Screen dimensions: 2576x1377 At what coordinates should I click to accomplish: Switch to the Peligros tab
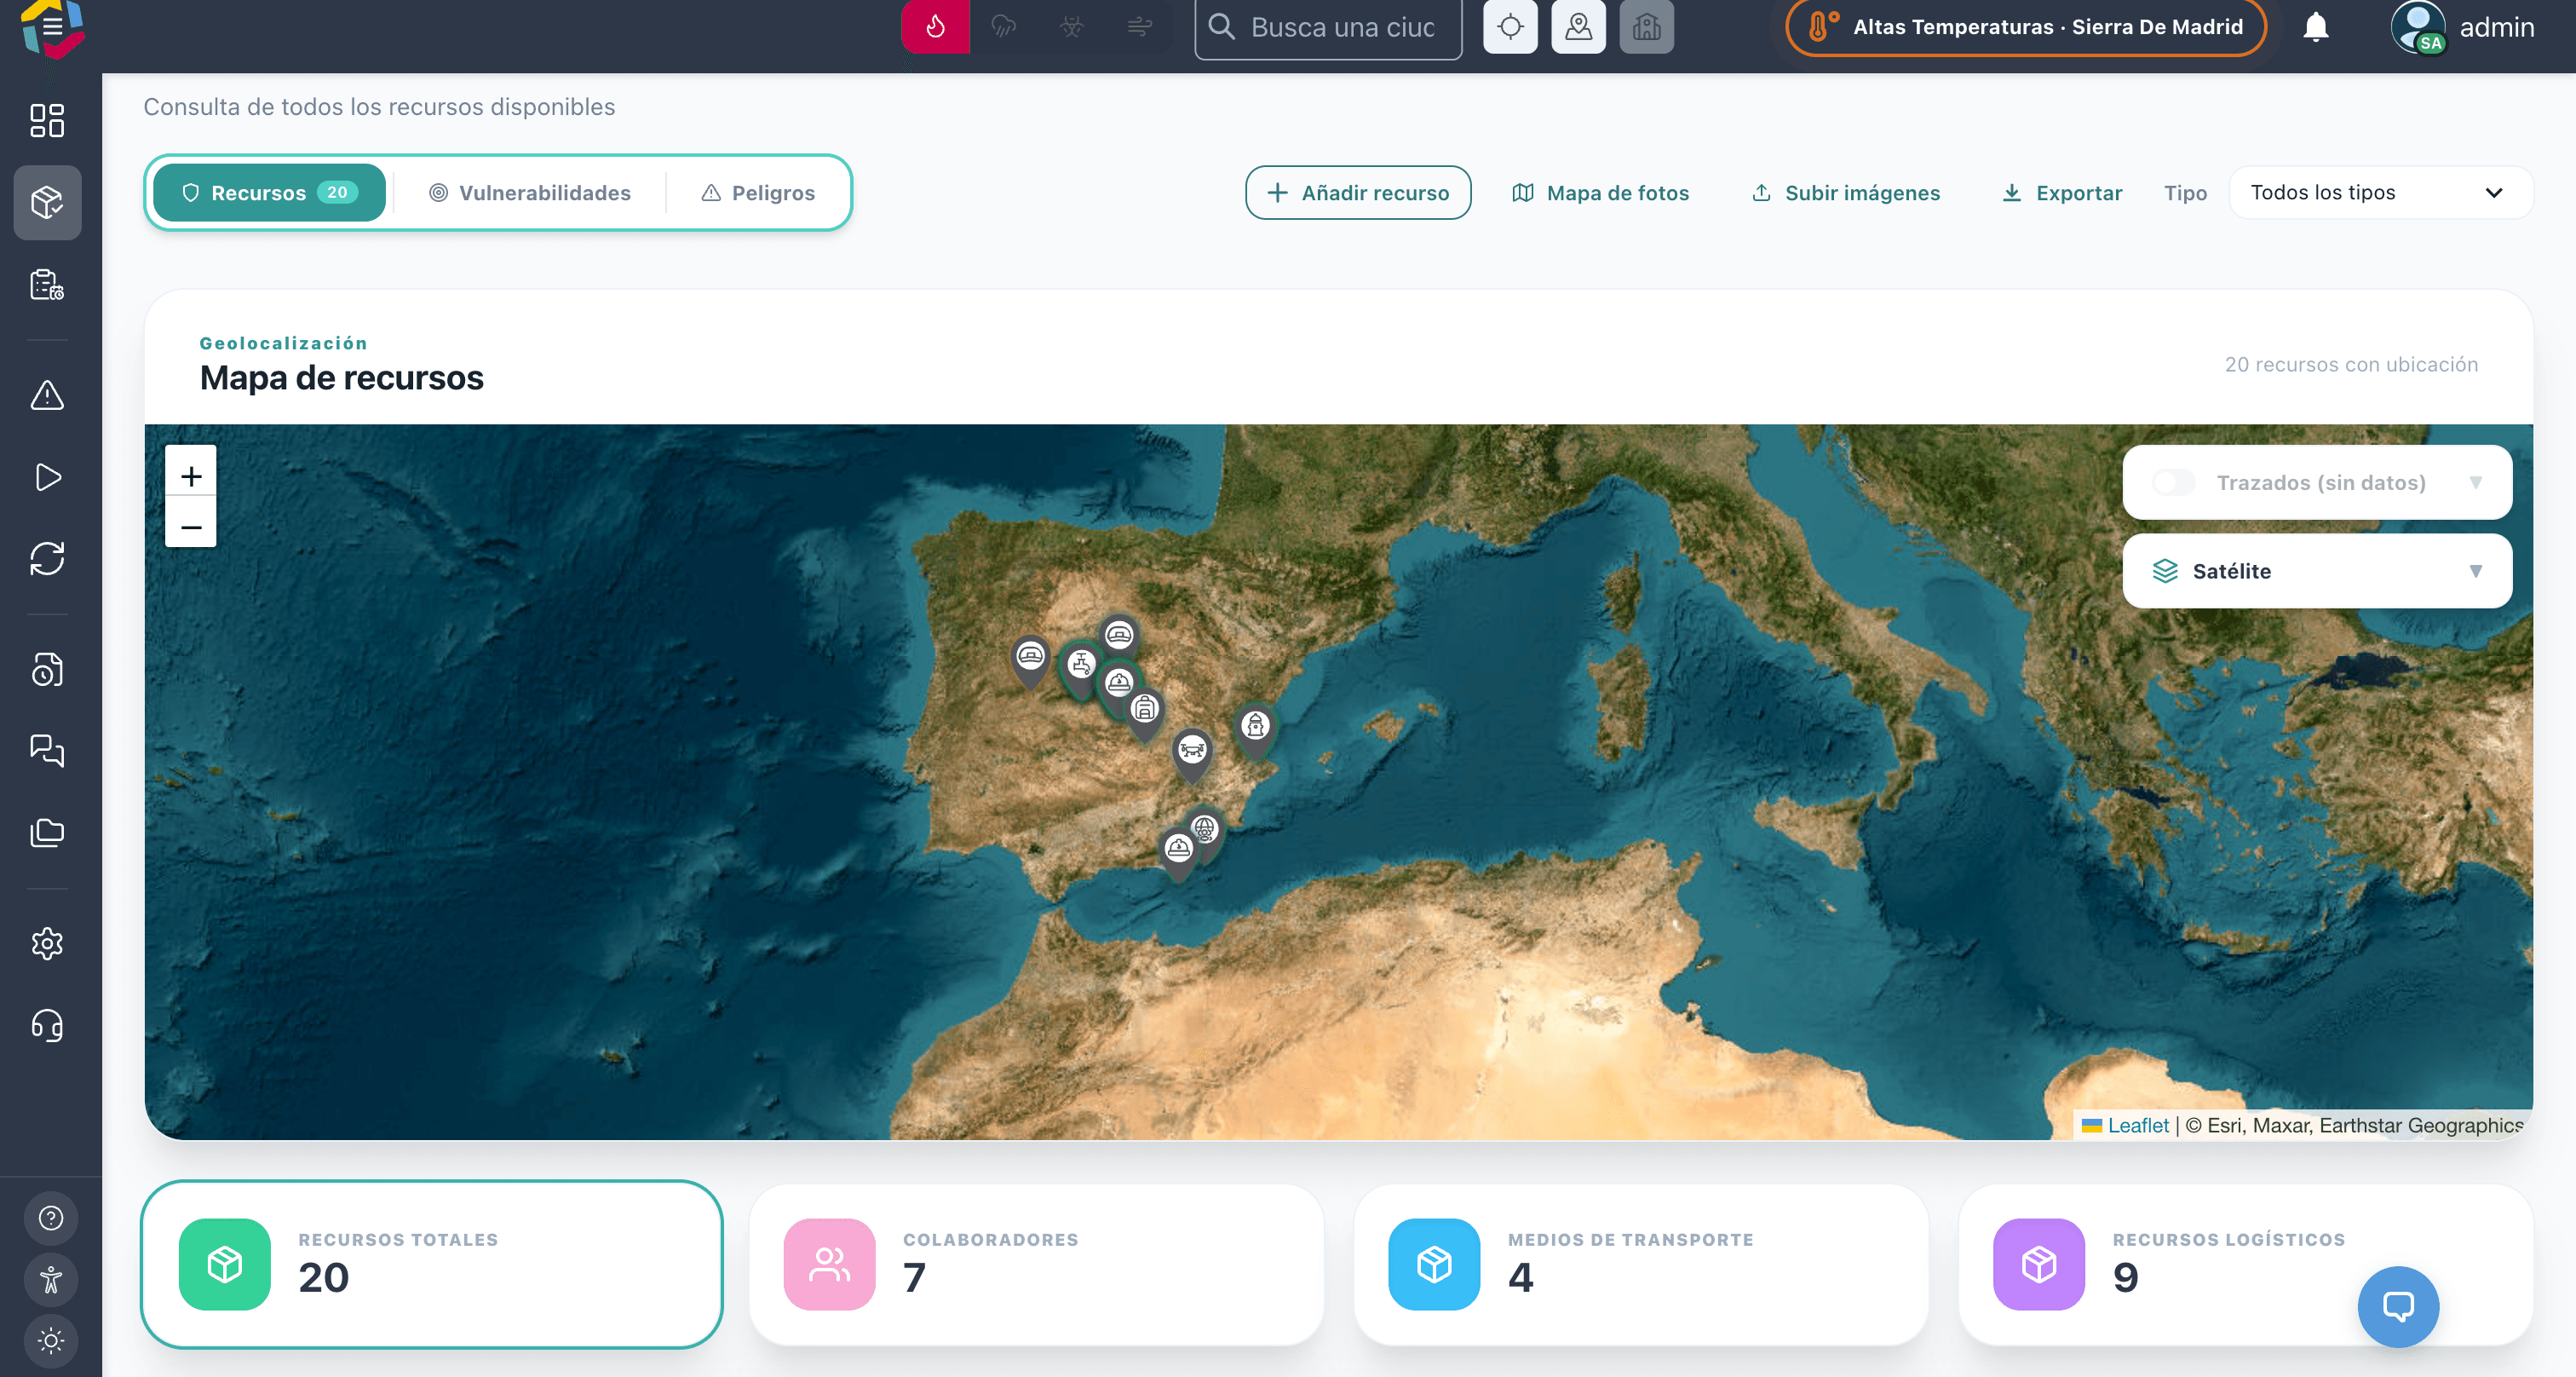point(758,192)
